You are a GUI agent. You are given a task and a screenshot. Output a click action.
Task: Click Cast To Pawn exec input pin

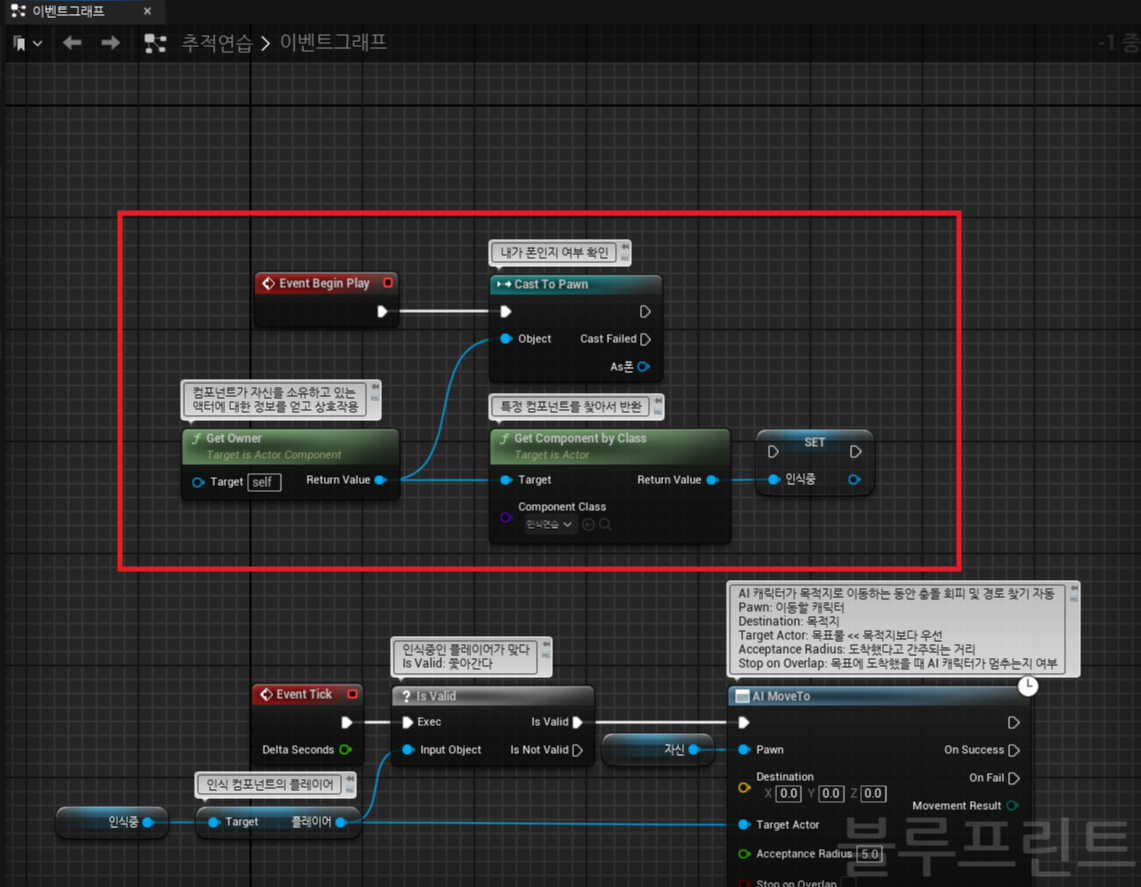click(506, 311)
